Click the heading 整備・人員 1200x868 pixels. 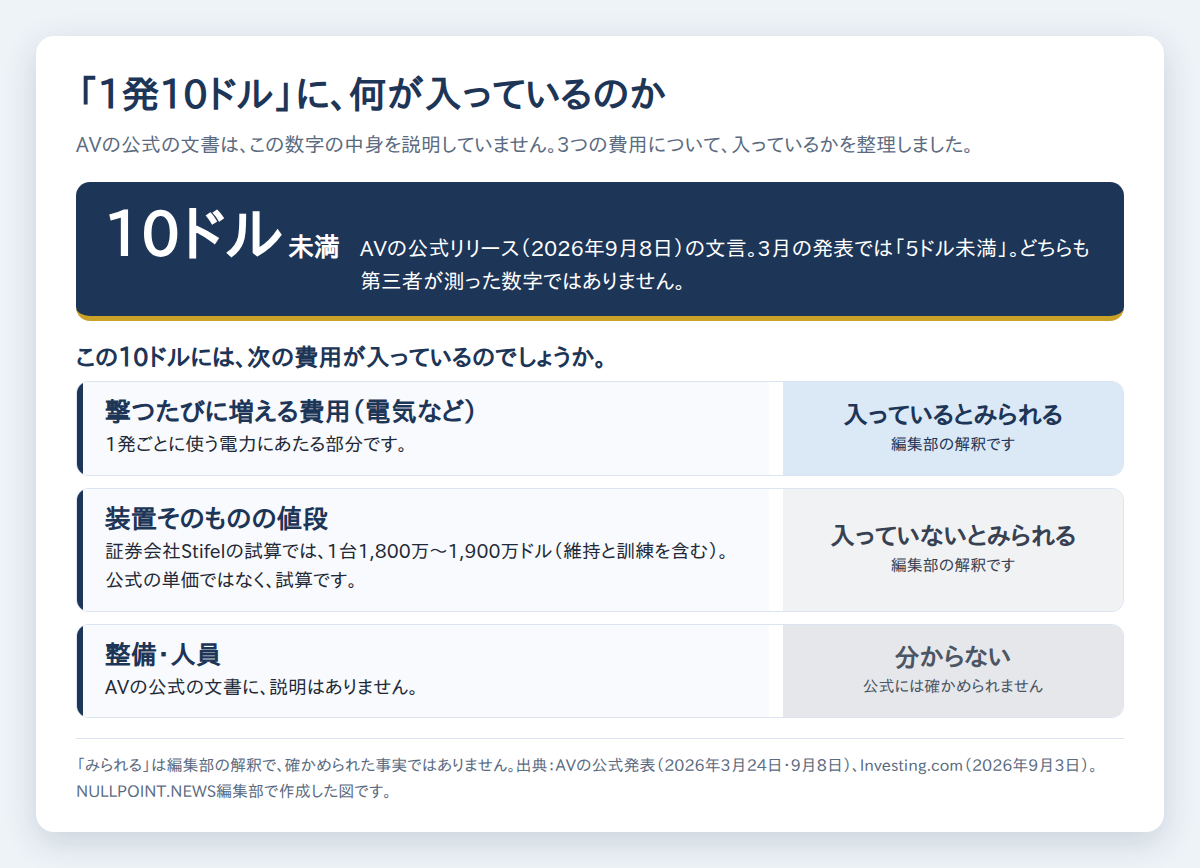coord(162,655)
